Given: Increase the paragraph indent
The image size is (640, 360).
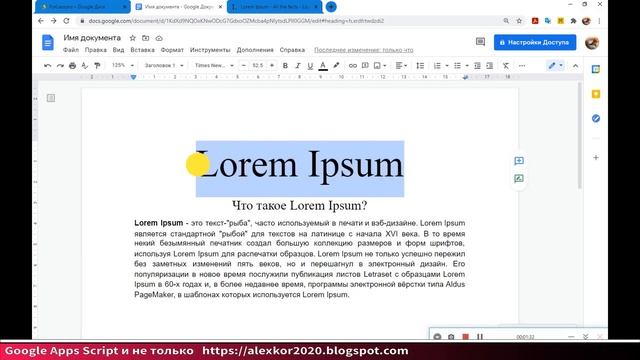Looking at the screenshot, I should point(490,66).
